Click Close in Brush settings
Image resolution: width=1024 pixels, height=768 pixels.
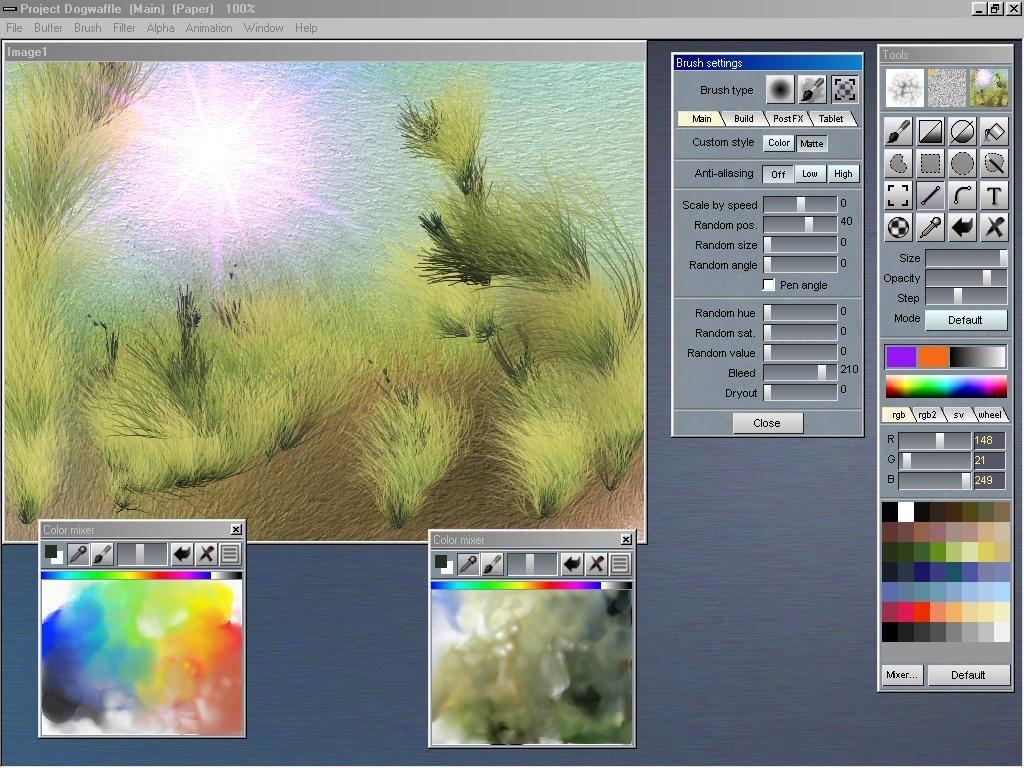click(x=767, y=423)
